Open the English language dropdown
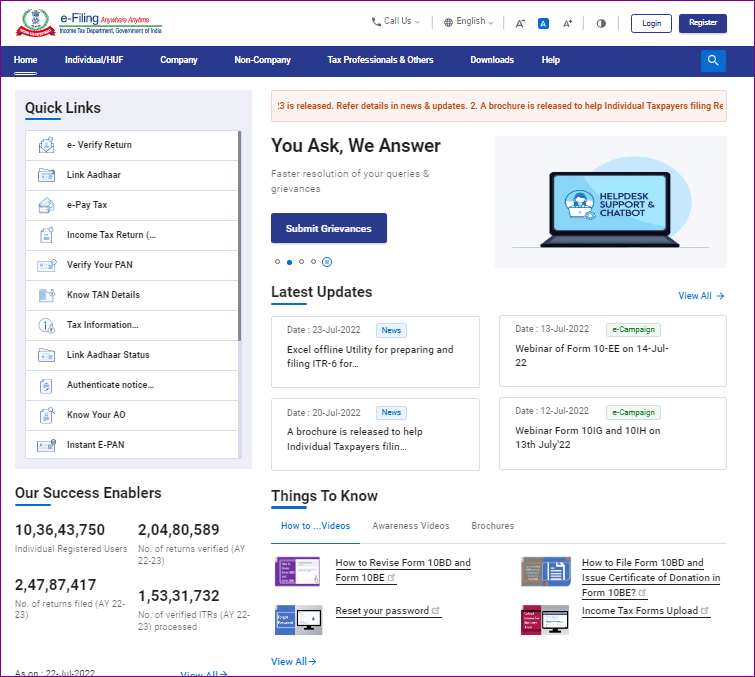This screenshot has width=755, height=677. pos(468,21)
